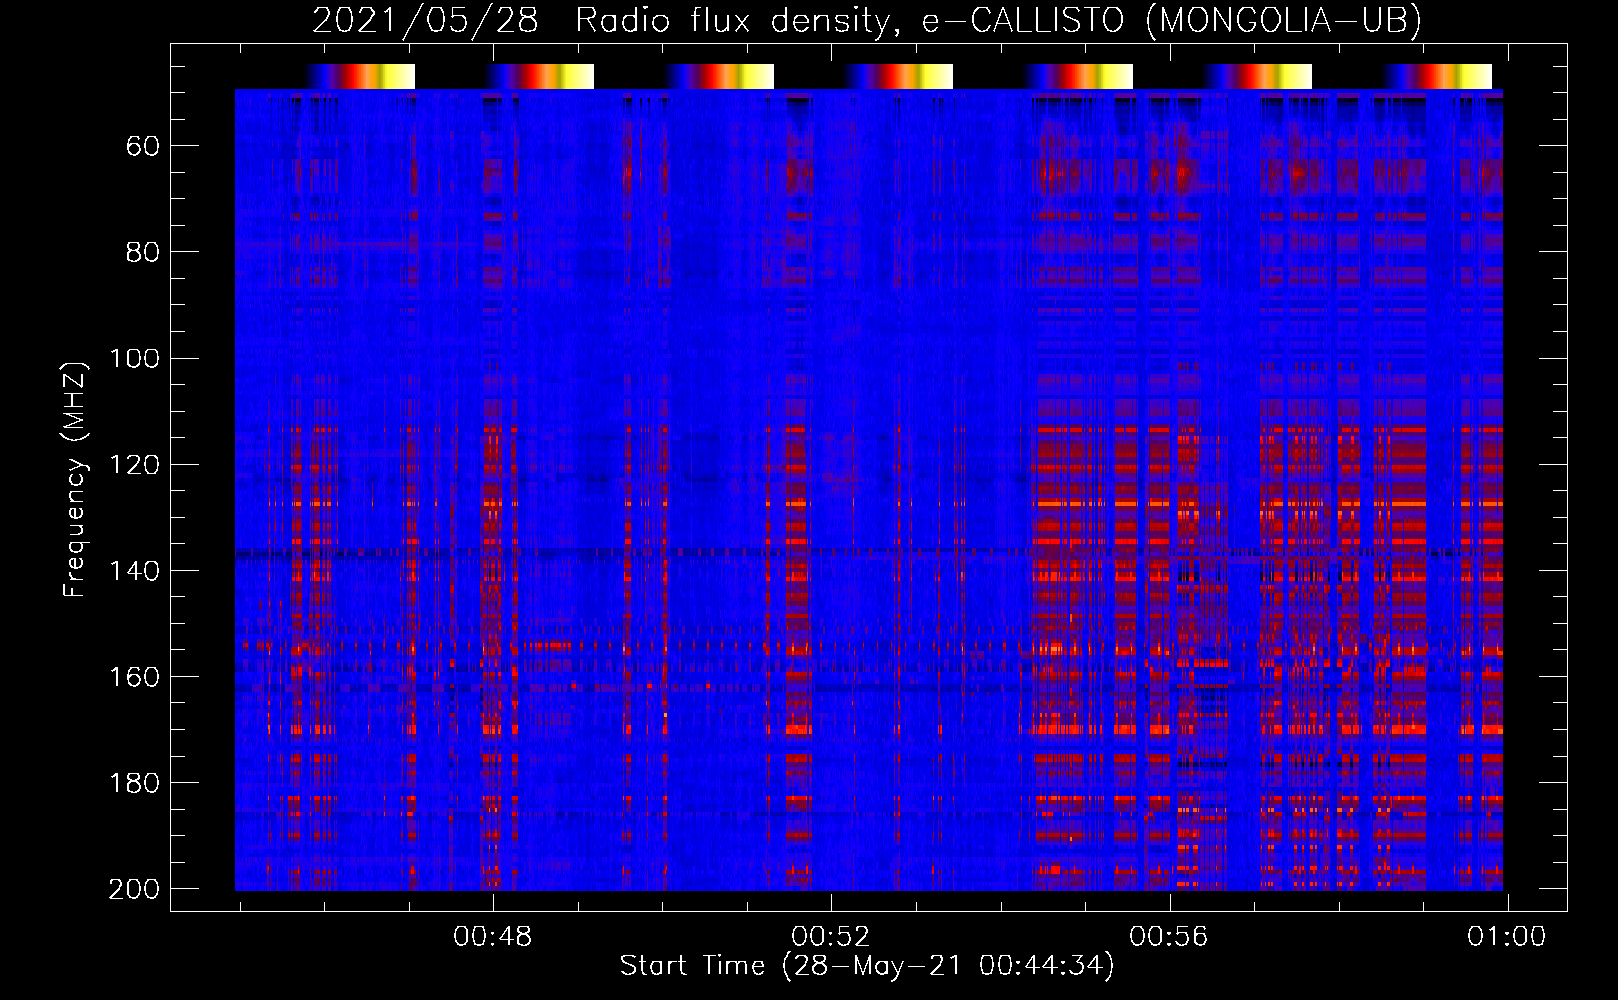Click the 00:48 time tick label
The image size is (1618, 1000).
(x=493, y=937)
